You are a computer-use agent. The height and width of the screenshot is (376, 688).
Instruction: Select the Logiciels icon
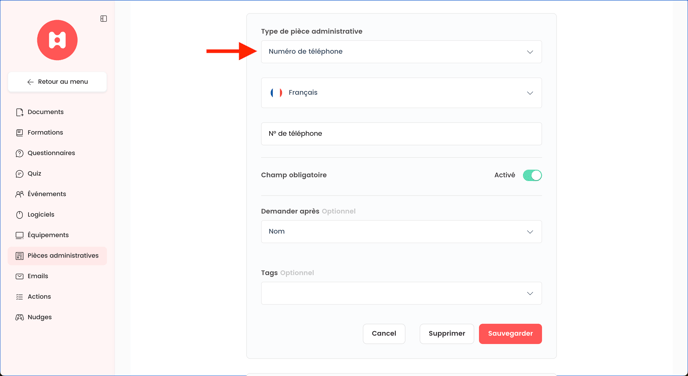[x=19, y=215]
